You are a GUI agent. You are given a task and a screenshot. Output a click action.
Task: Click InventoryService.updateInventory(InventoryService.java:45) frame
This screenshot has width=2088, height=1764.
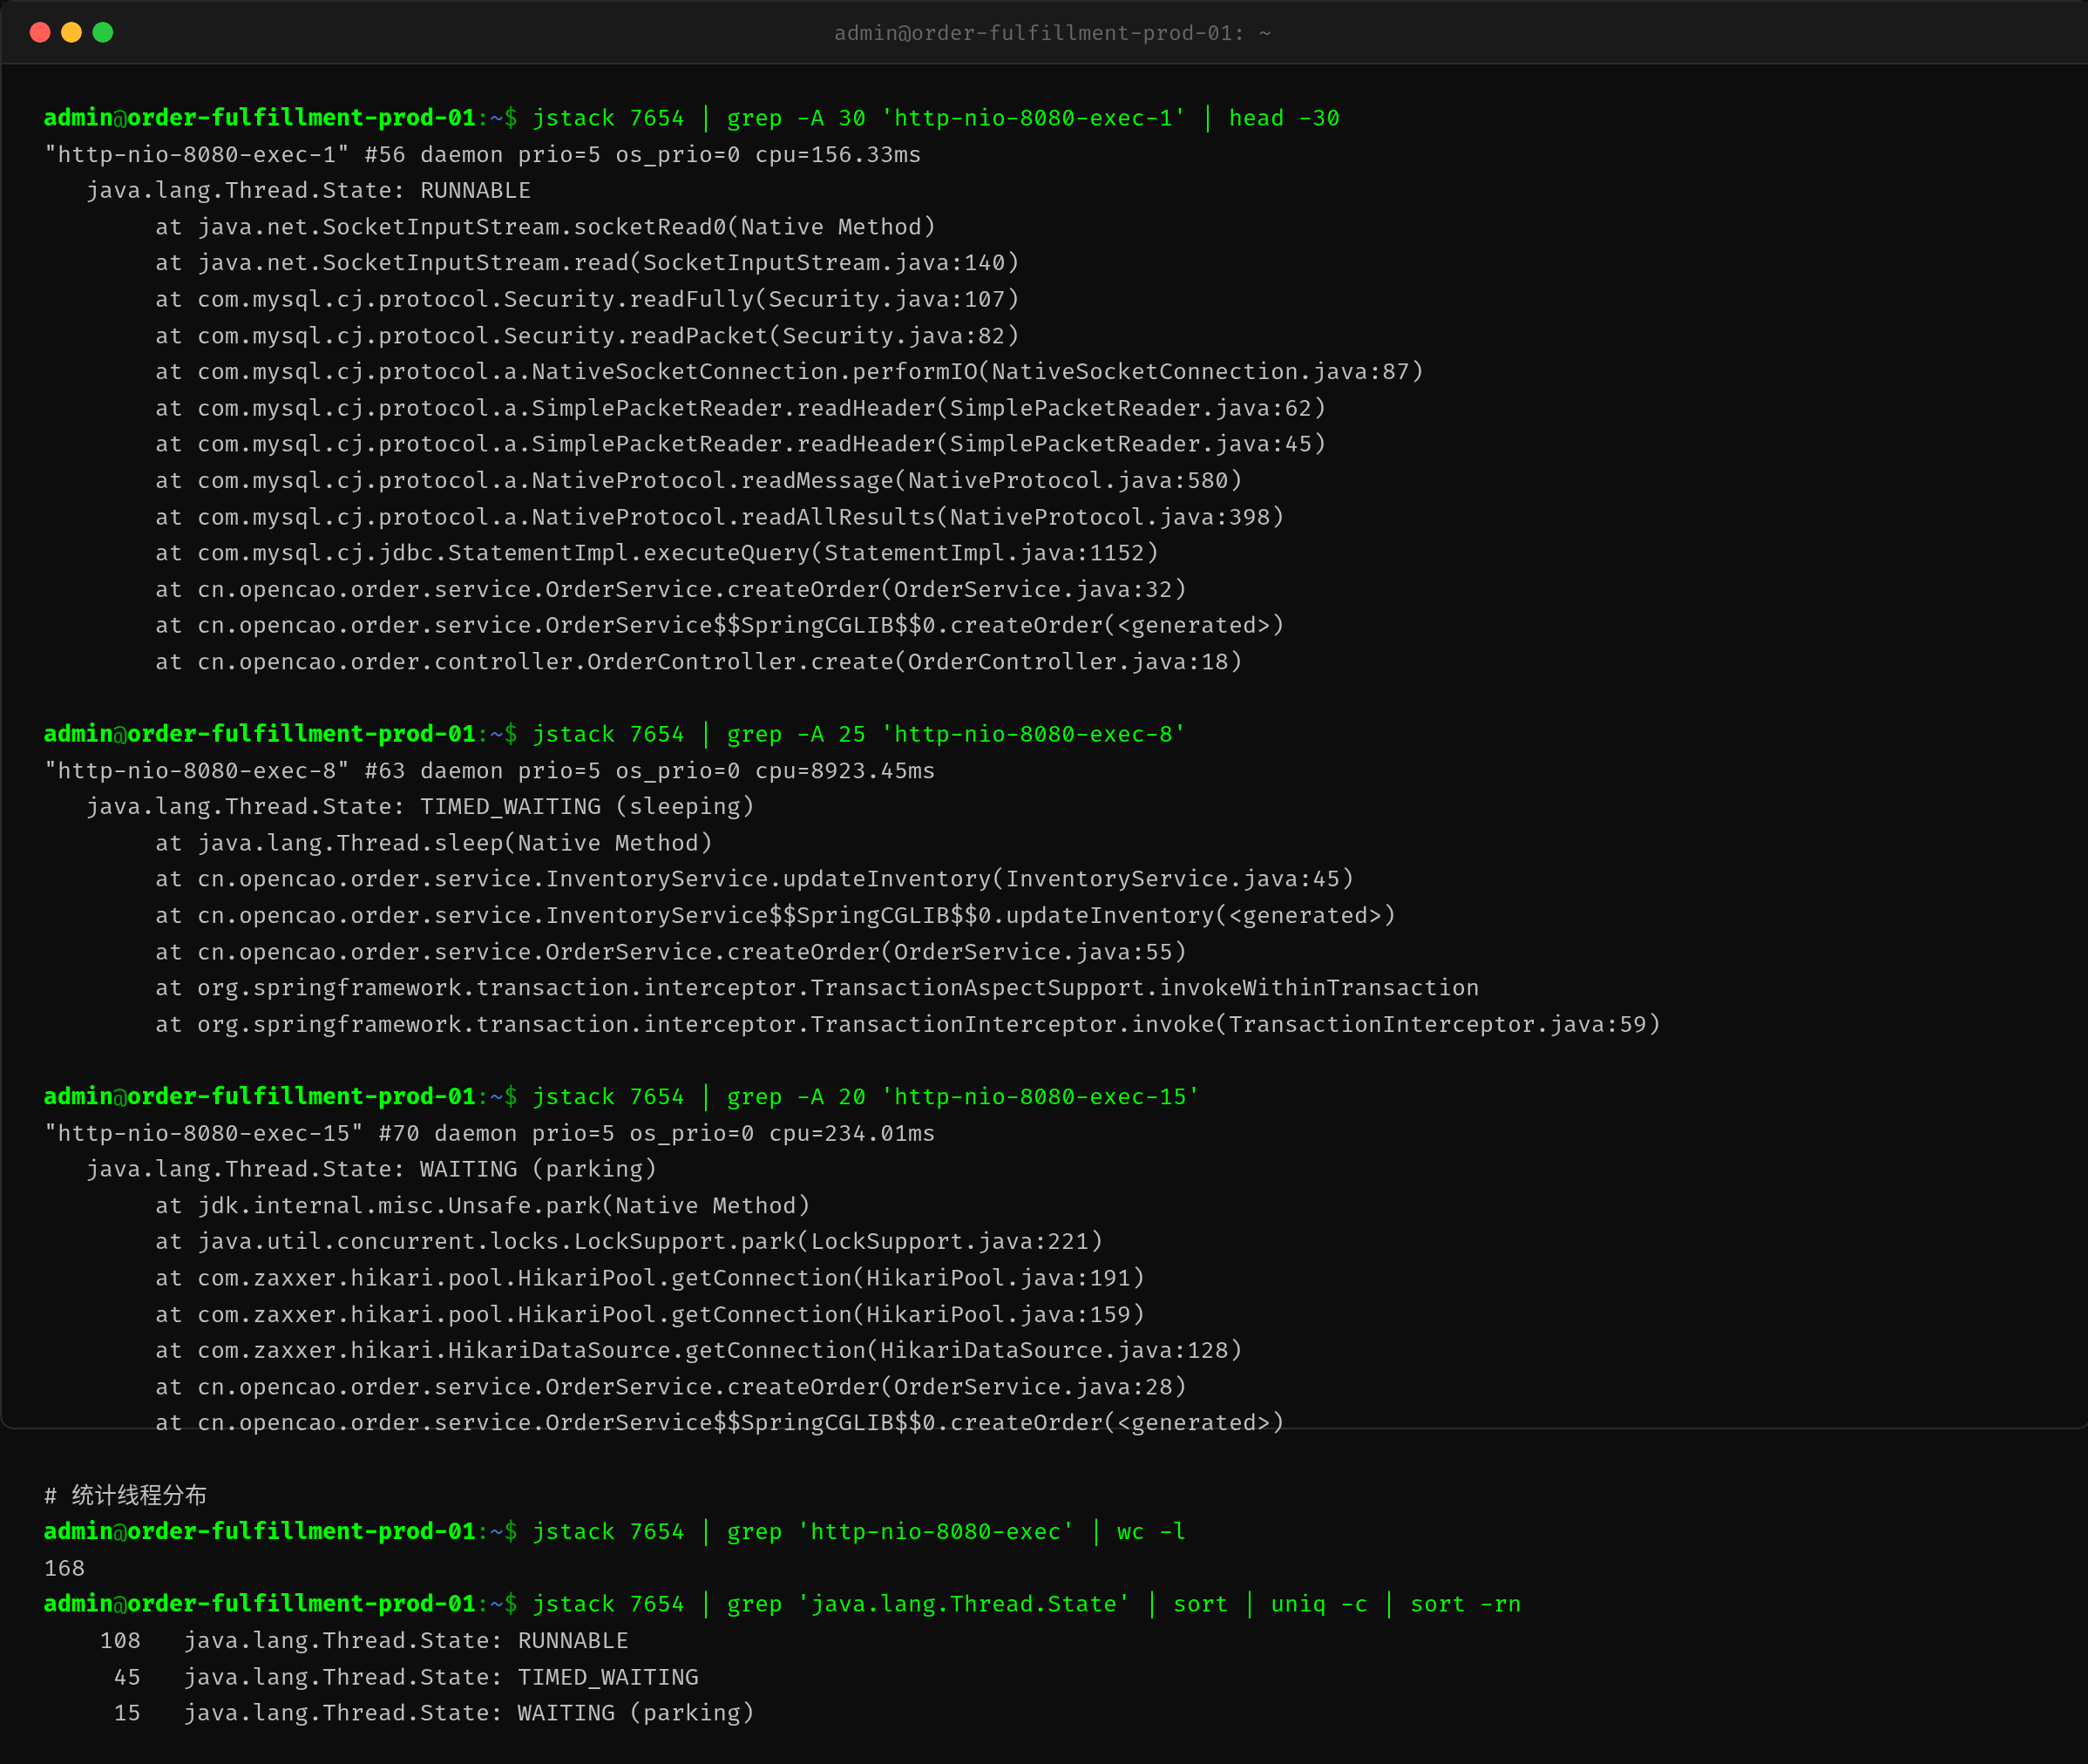pos(754,879)
